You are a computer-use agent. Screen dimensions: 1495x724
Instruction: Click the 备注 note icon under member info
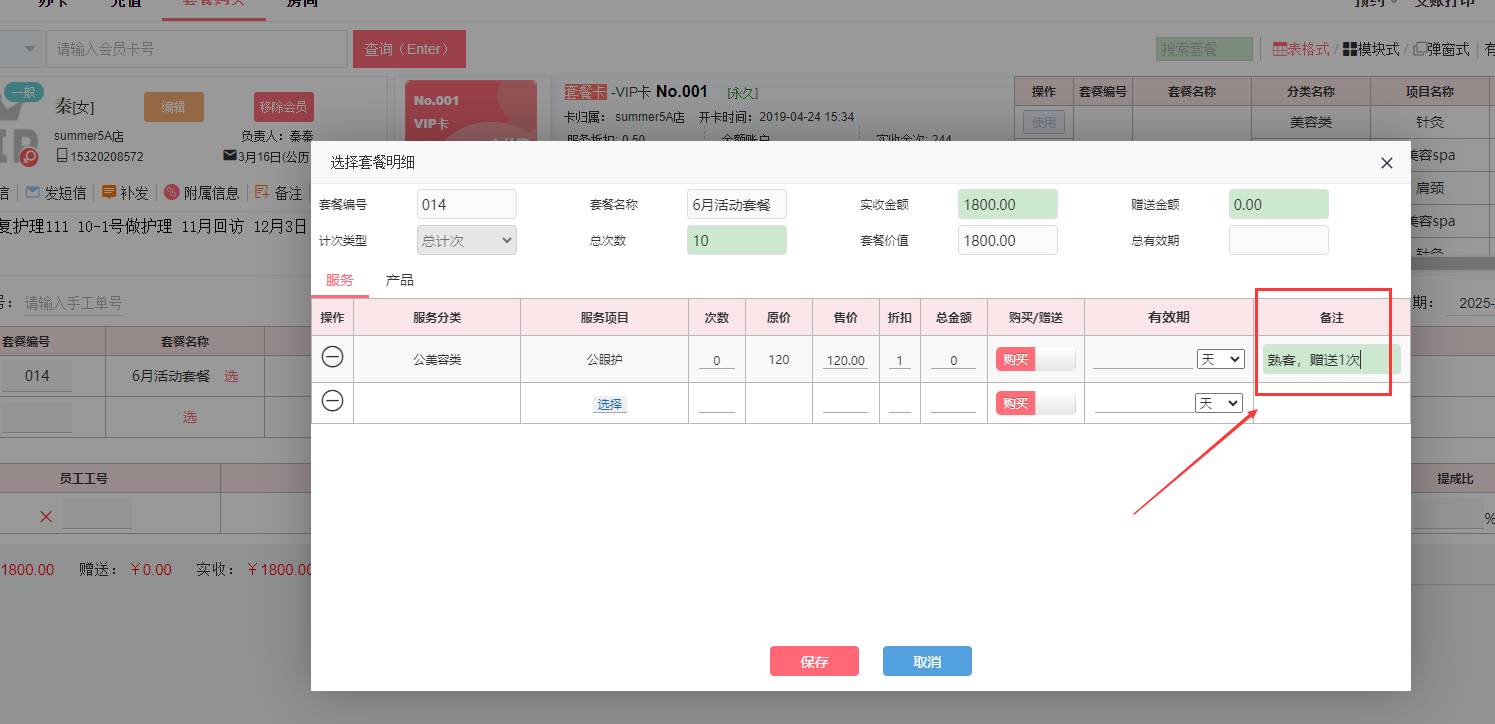(x=262, y=192)
